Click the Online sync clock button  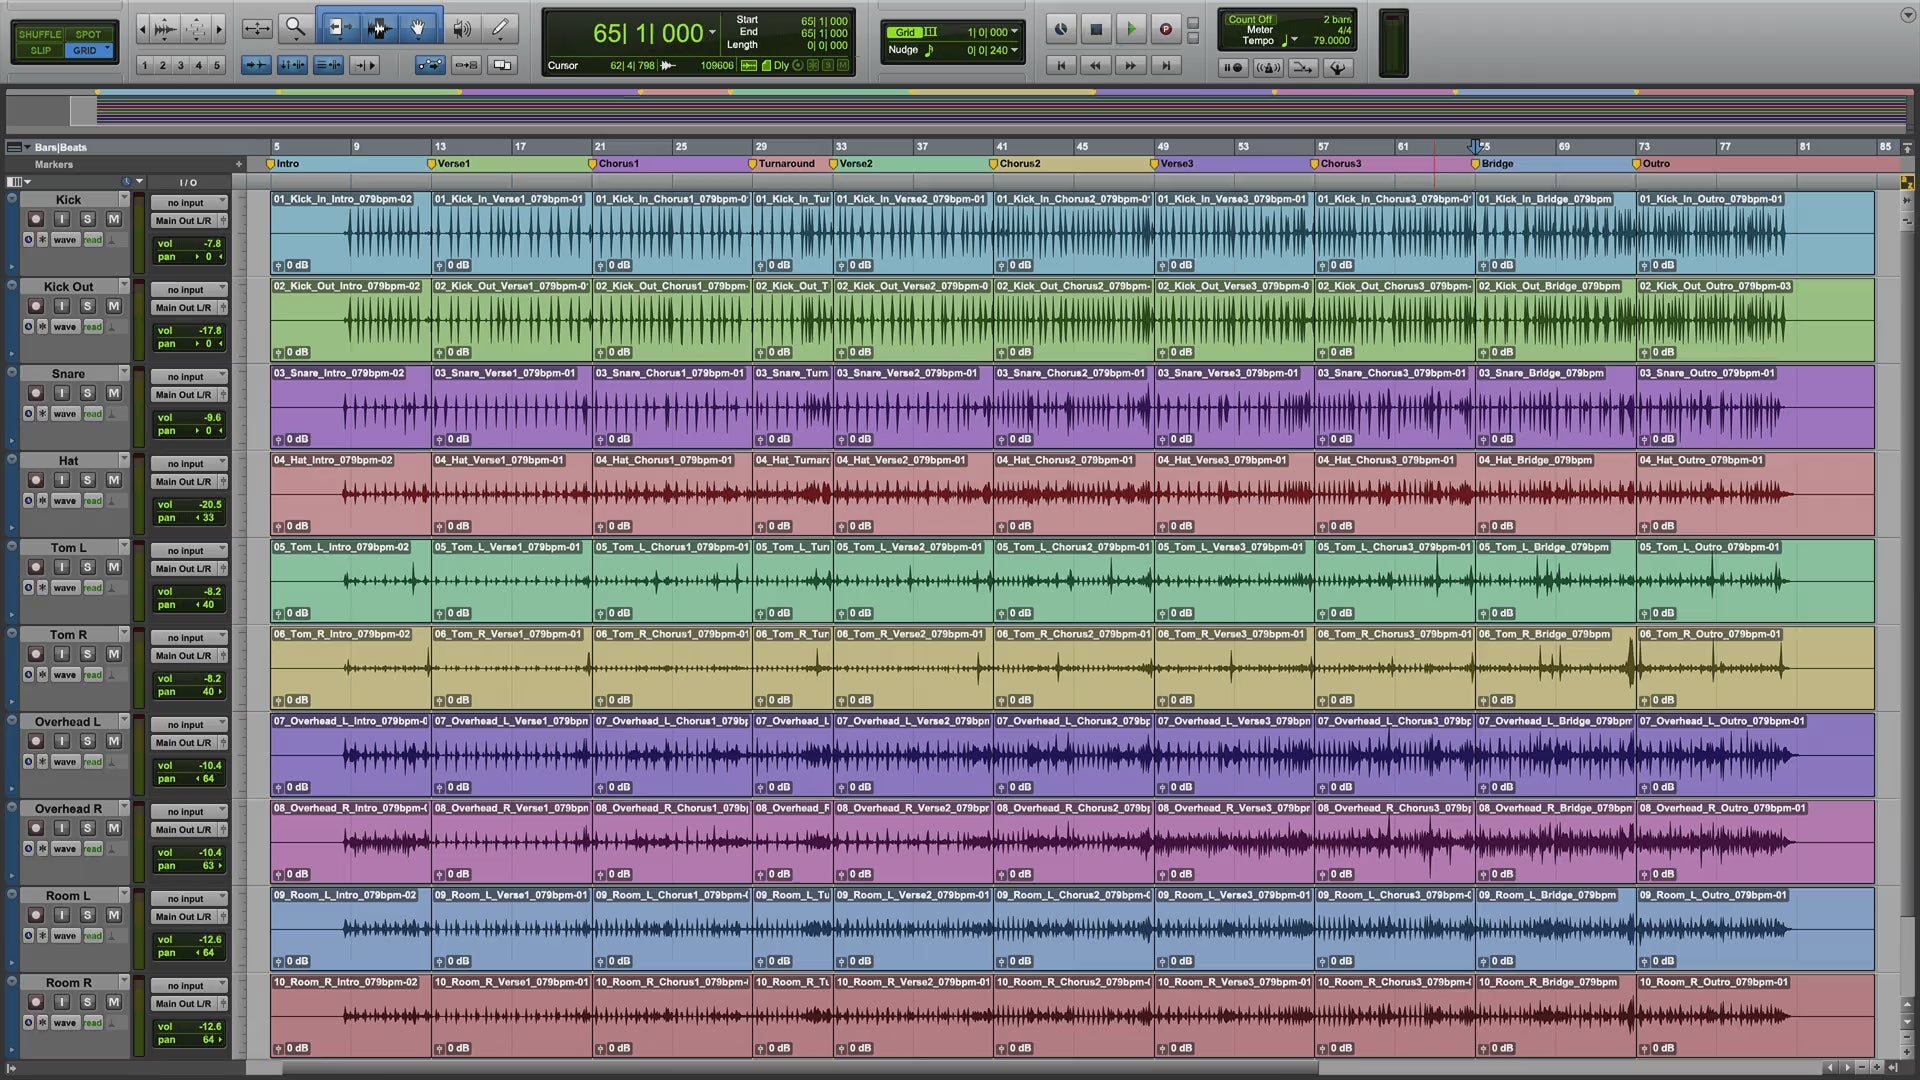(x=1061, y=29)
